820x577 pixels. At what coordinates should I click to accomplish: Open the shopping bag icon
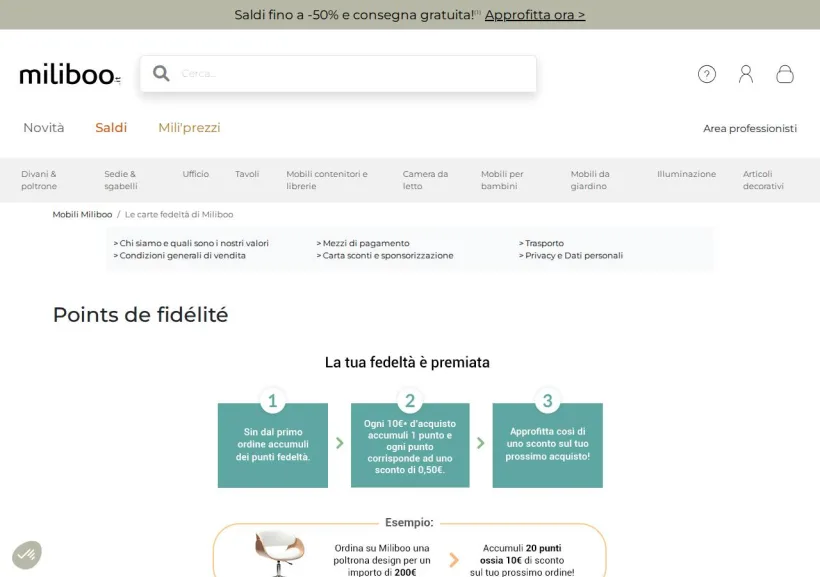(x=784, y=74)
